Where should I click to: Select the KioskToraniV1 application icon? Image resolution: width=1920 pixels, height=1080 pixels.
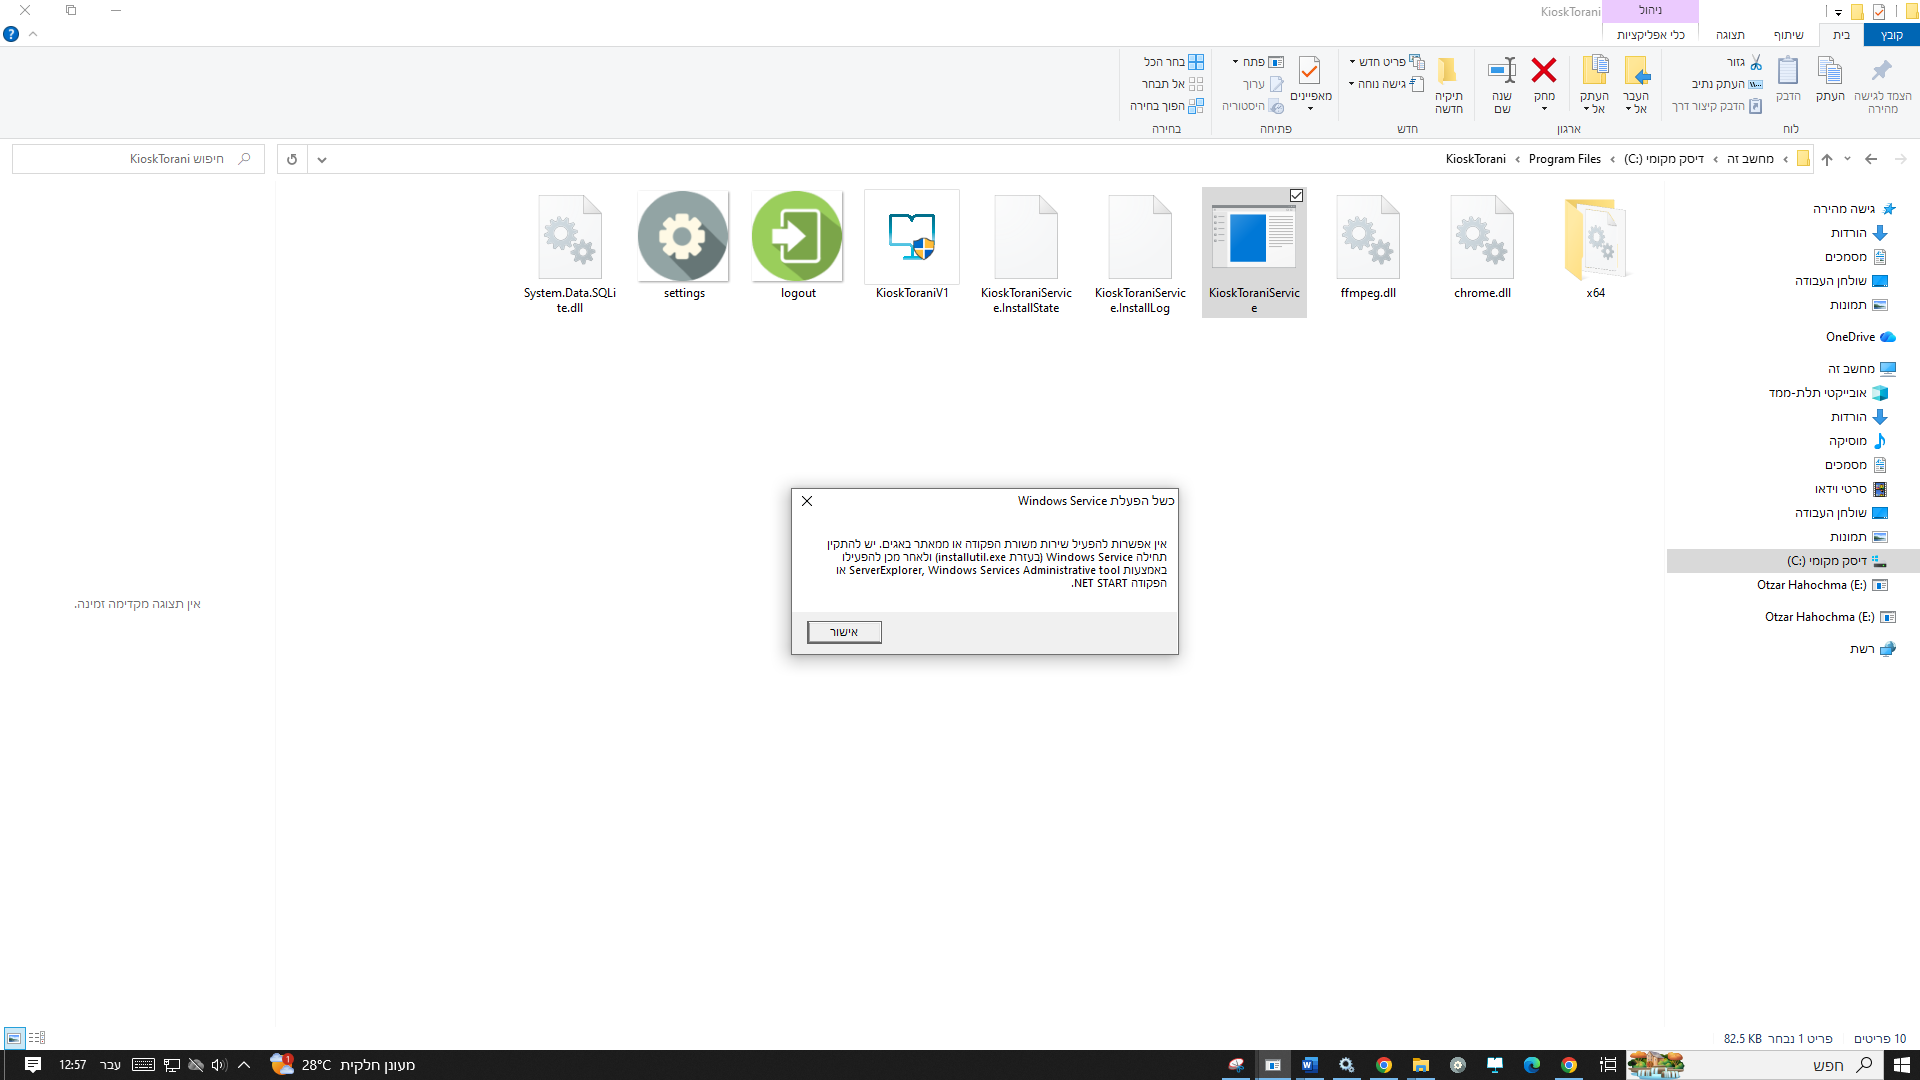click(x=912, y=237)
